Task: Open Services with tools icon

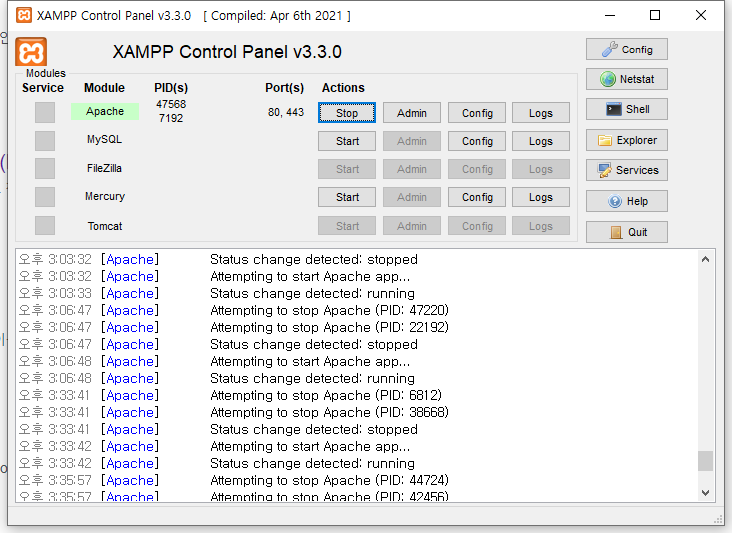Action: pos(626,170)
